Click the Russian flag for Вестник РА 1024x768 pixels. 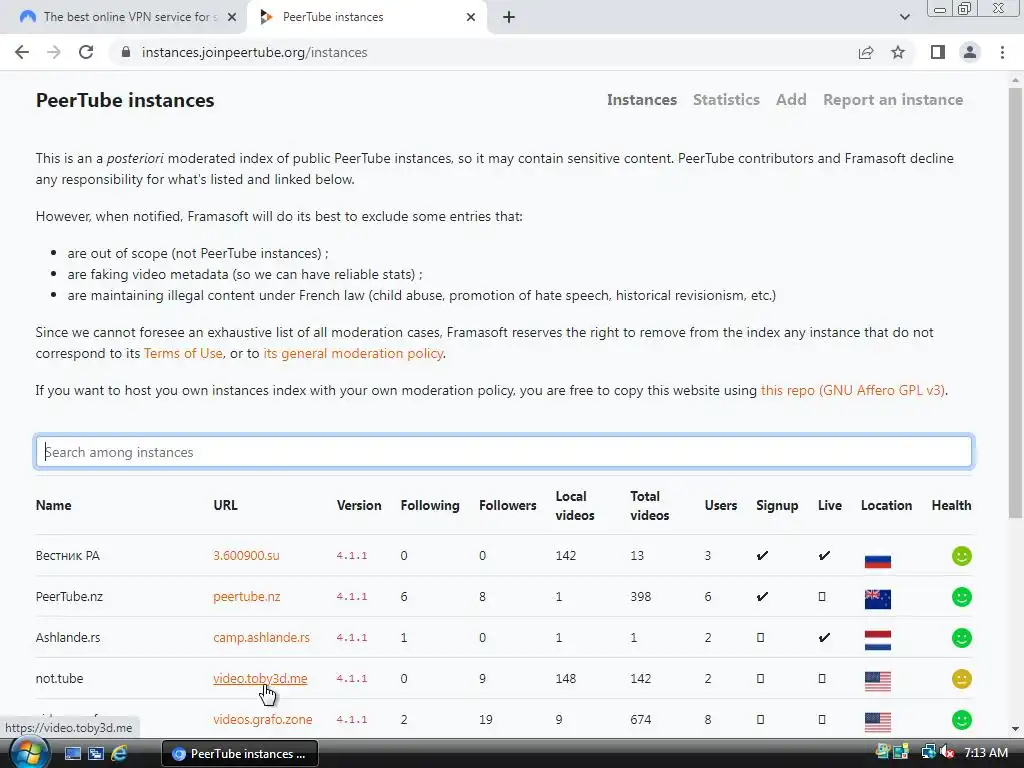click(x=878, y=560)
